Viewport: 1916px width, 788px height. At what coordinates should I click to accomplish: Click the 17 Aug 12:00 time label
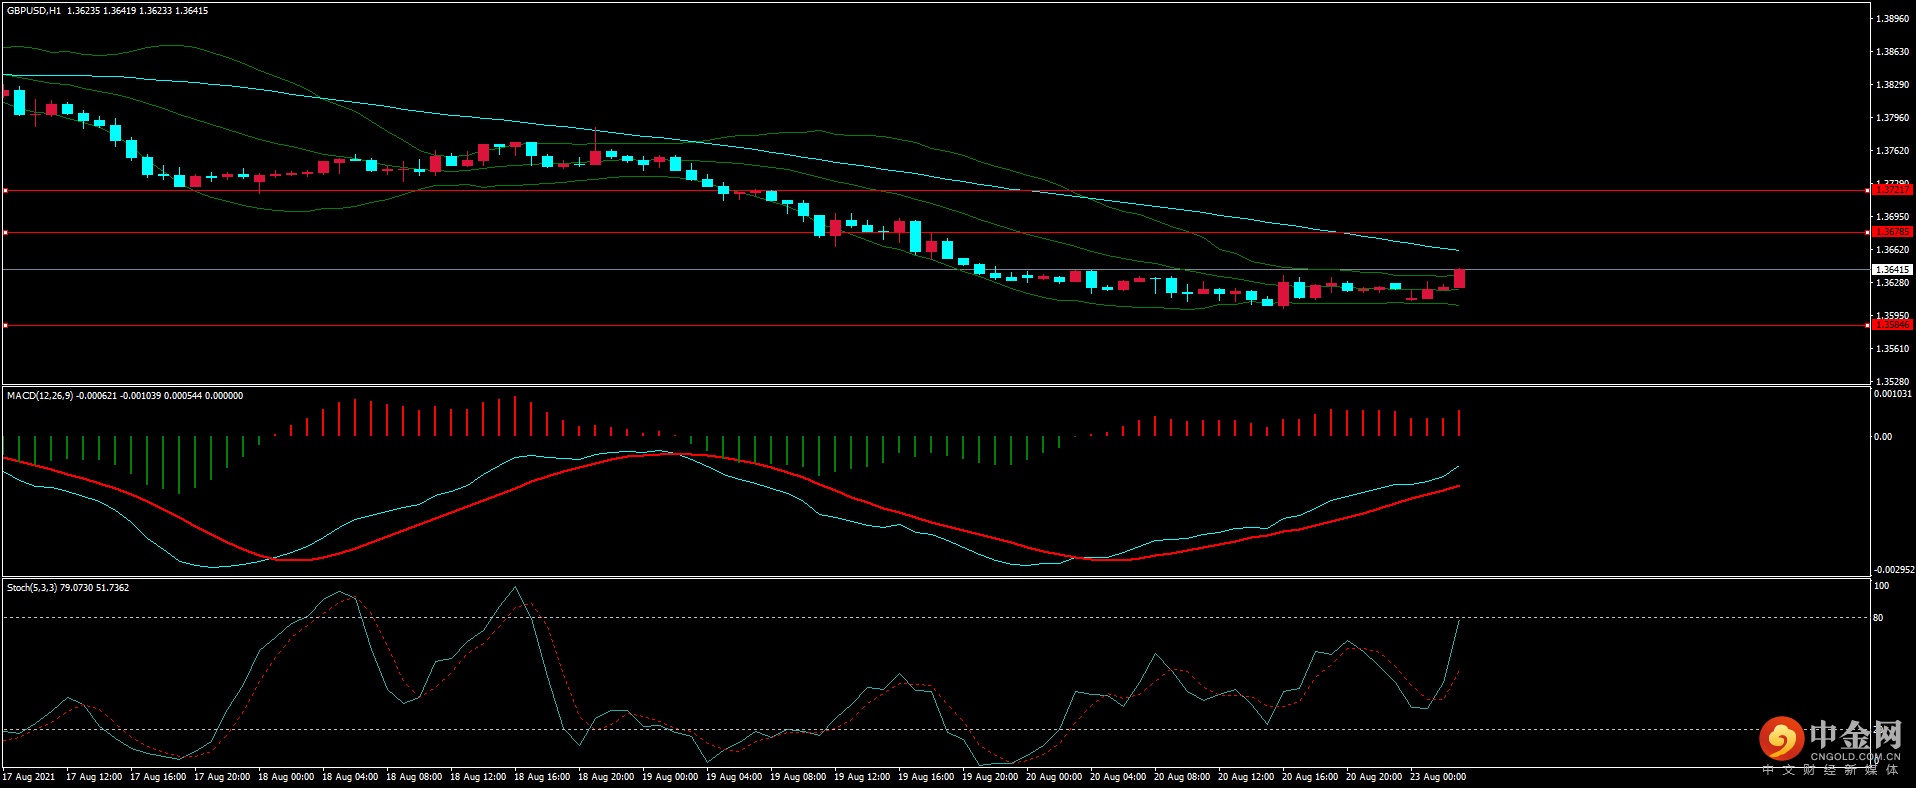(x=94, y=777)
